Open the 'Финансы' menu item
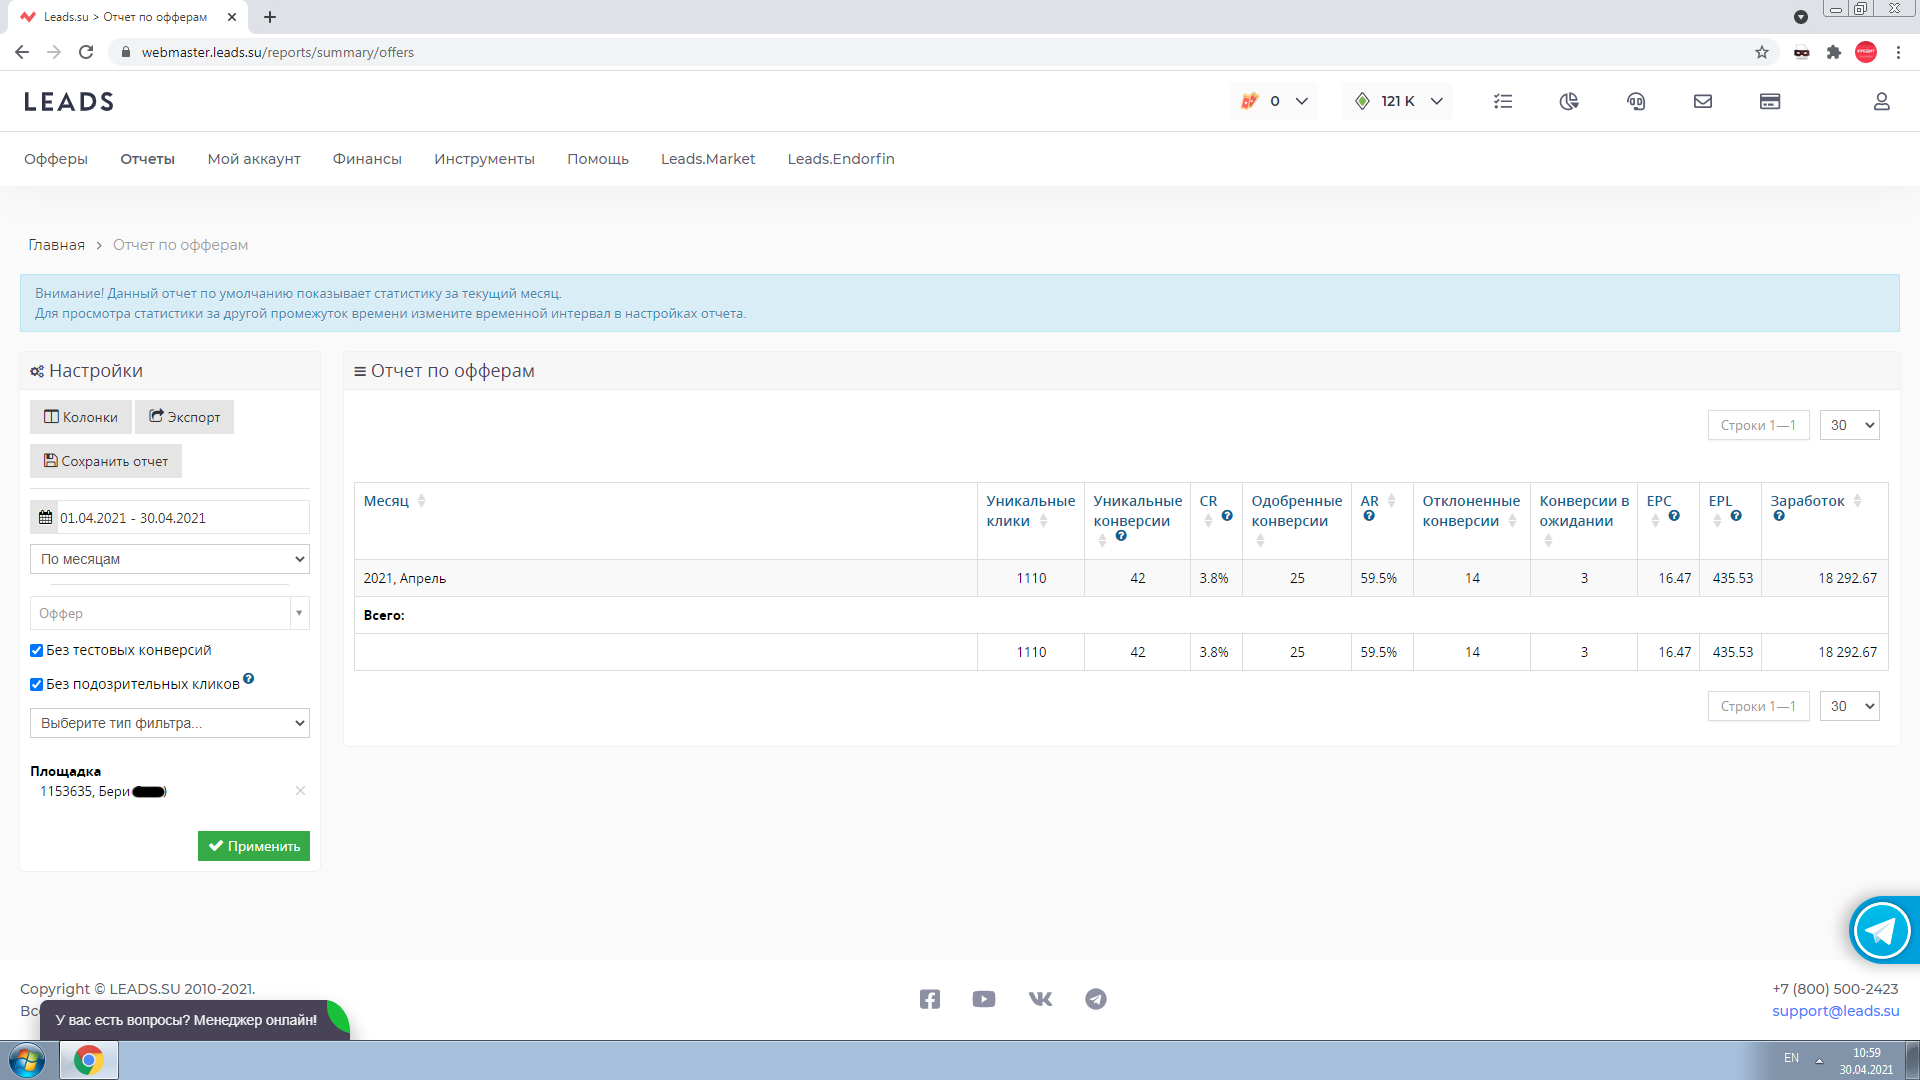Viewport: 1920px width, 1080px height. 367,159
